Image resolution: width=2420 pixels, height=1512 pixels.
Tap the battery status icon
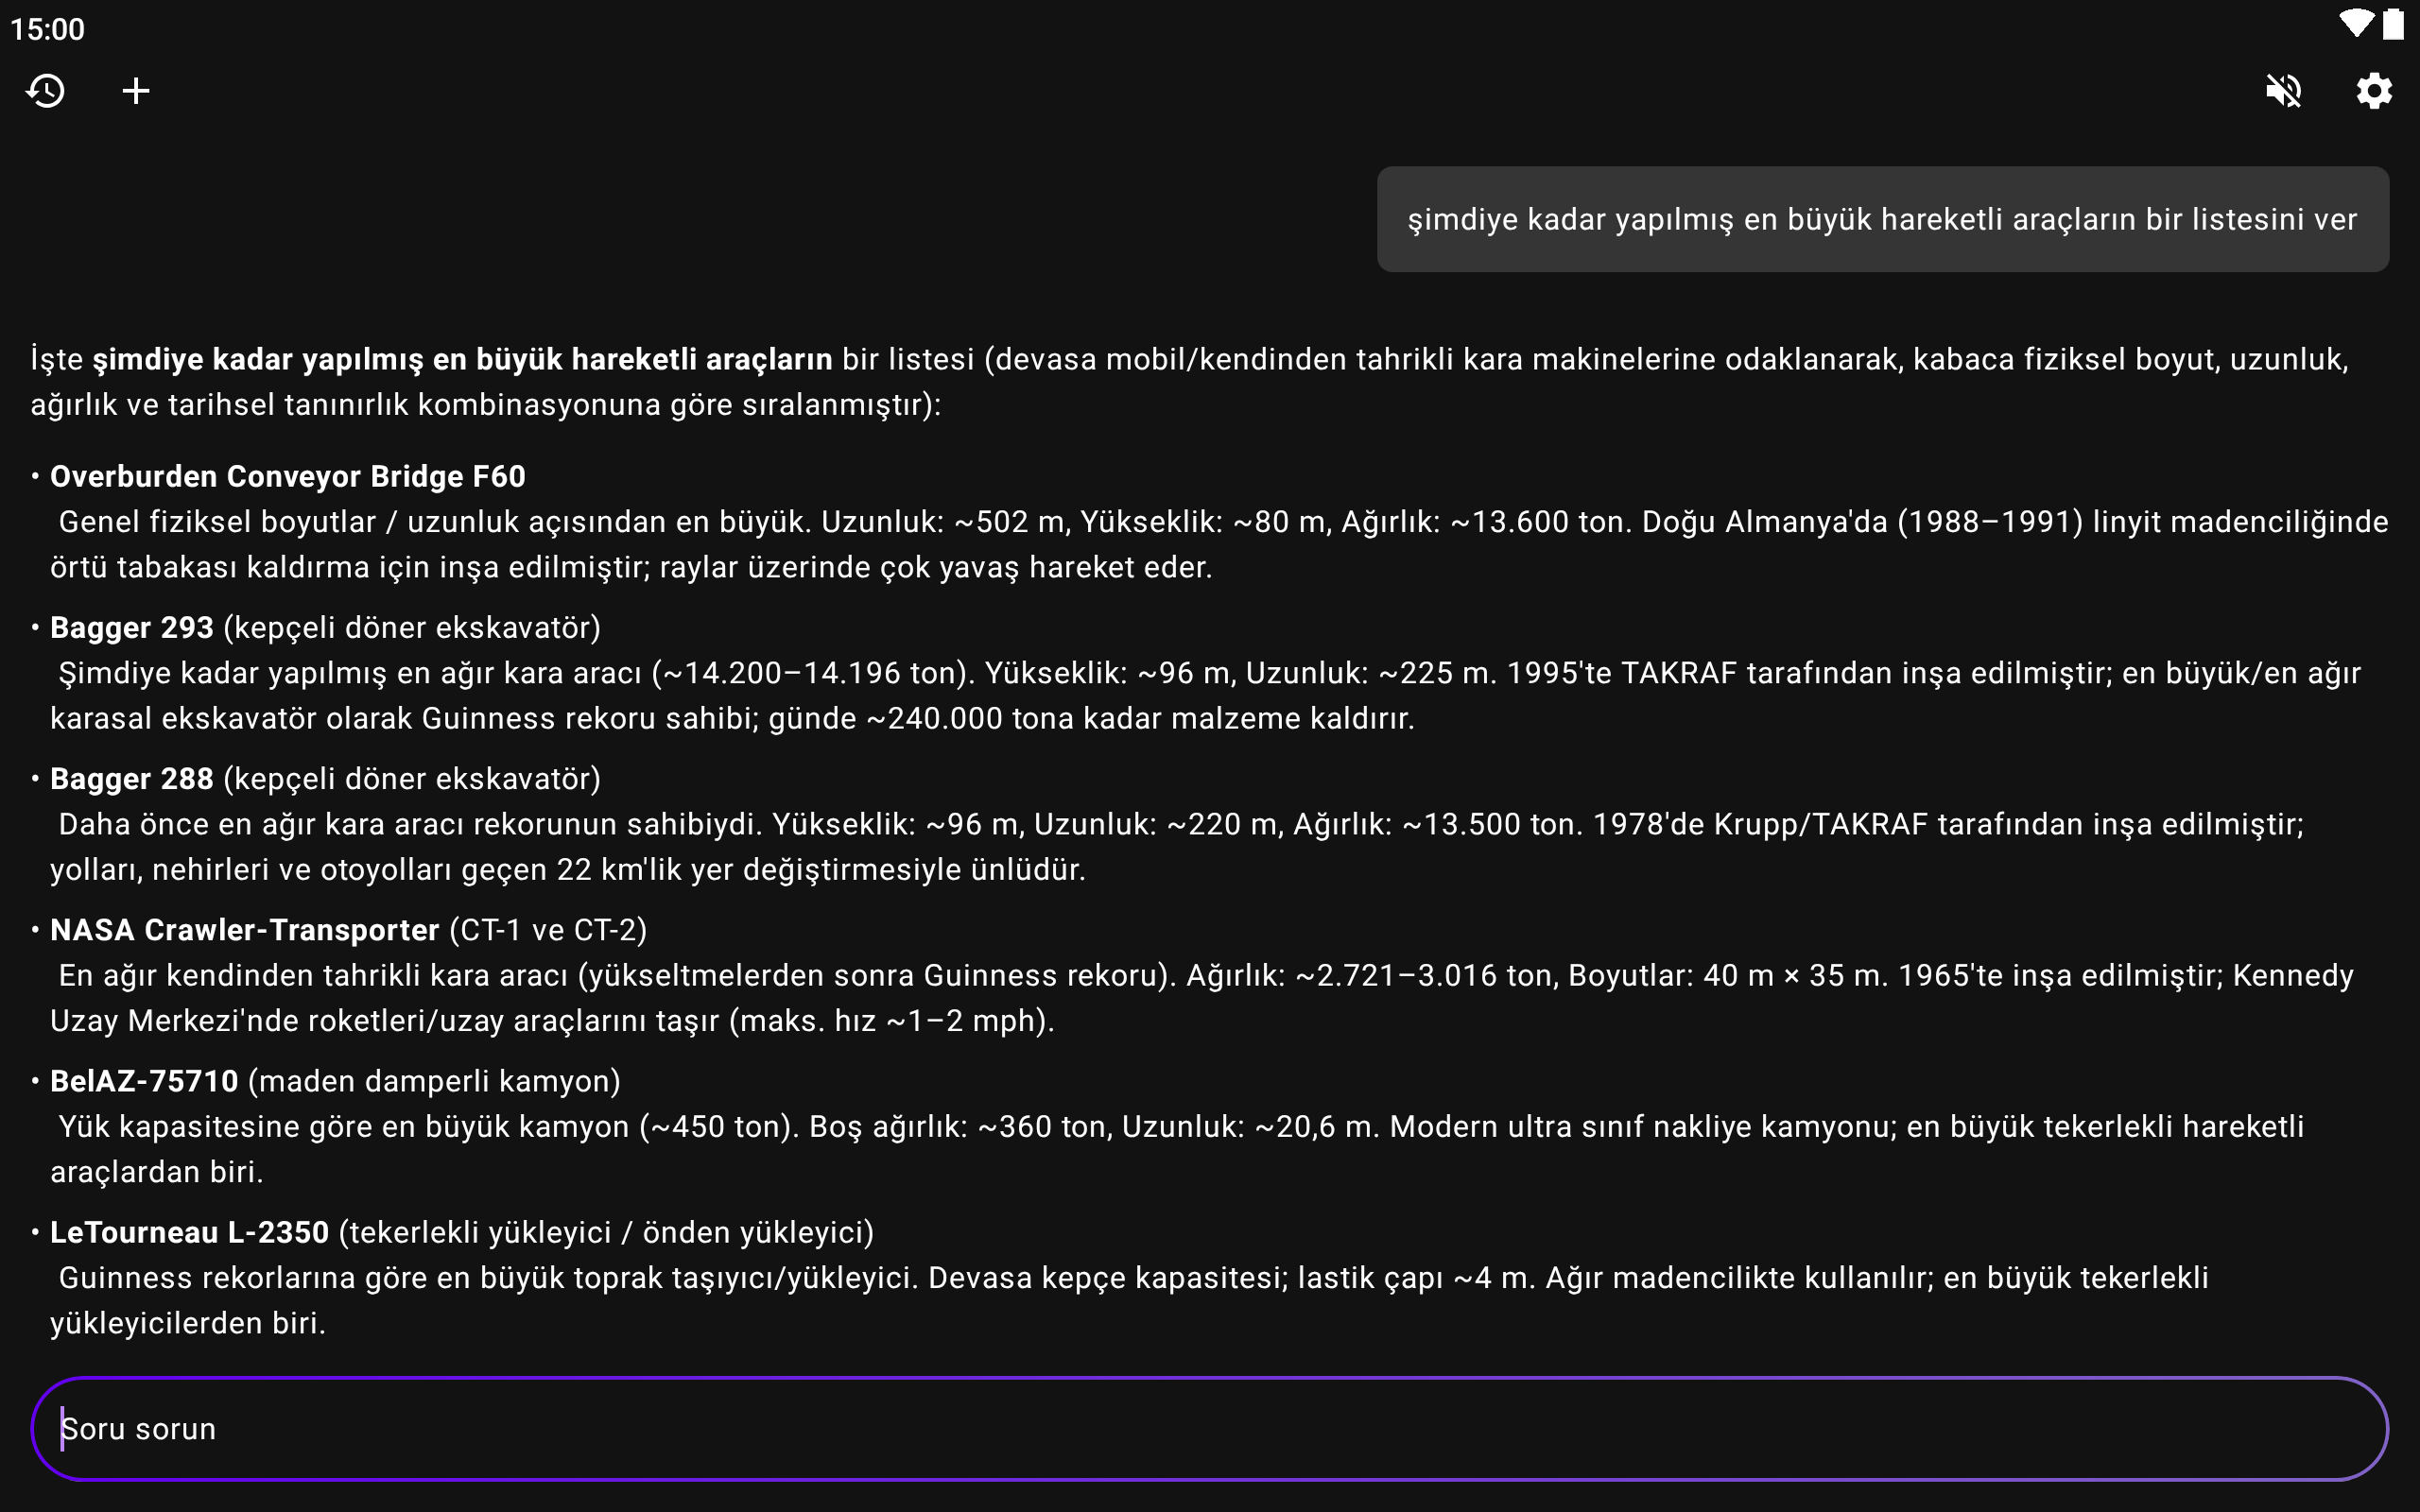[x=2393, y=24]
